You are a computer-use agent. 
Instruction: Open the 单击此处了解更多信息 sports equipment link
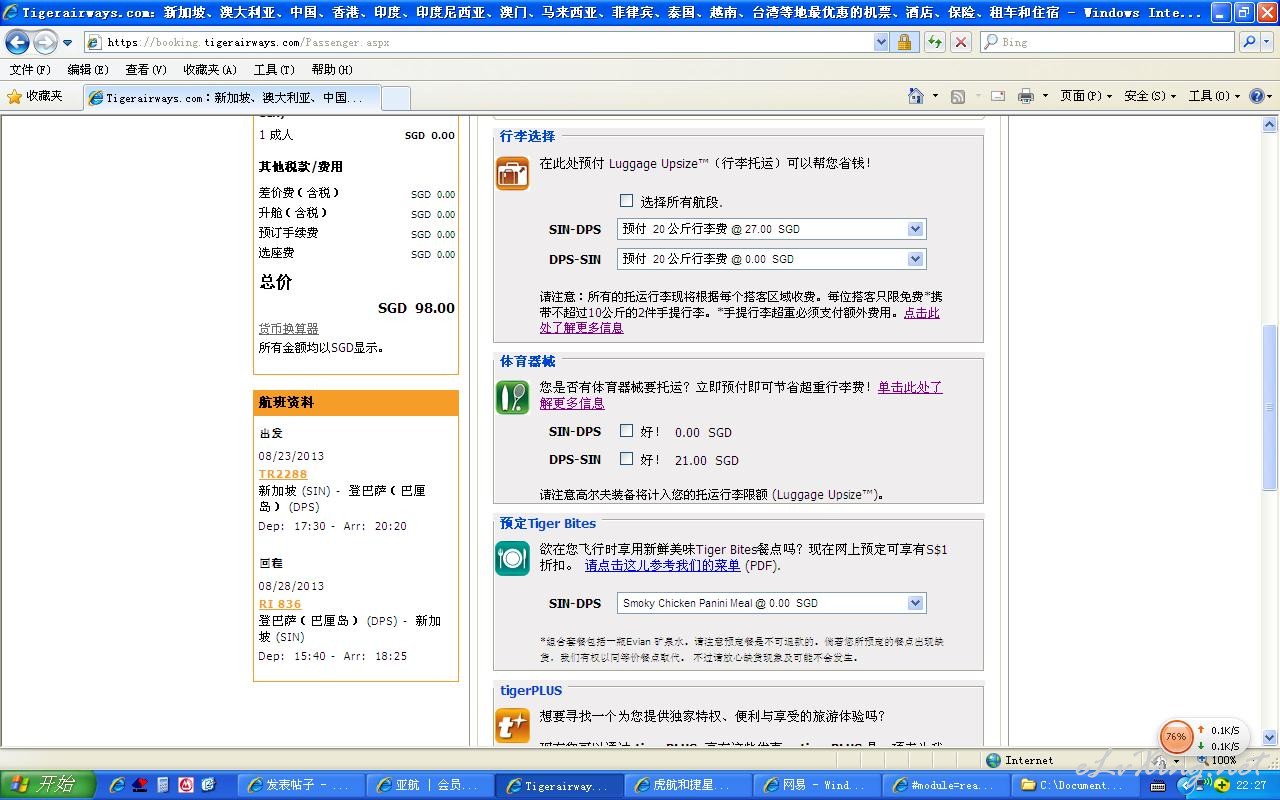pyautogui.click(x=741, y=395)
